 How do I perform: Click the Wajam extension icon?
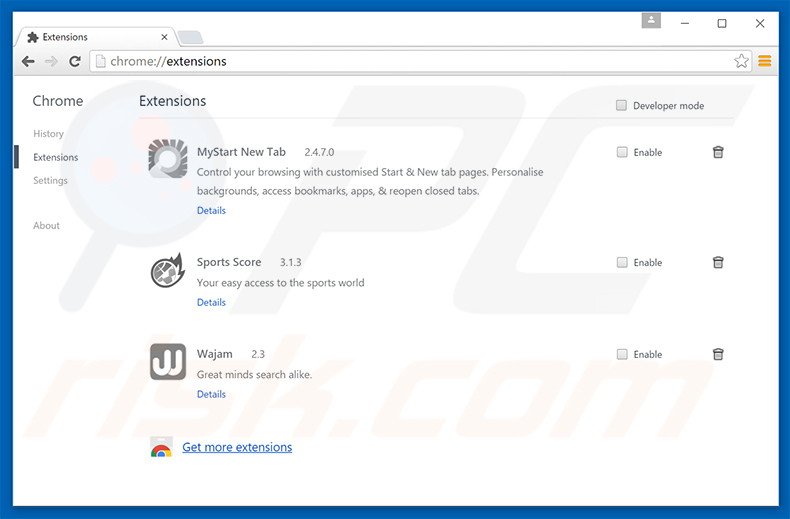(168, 362)
